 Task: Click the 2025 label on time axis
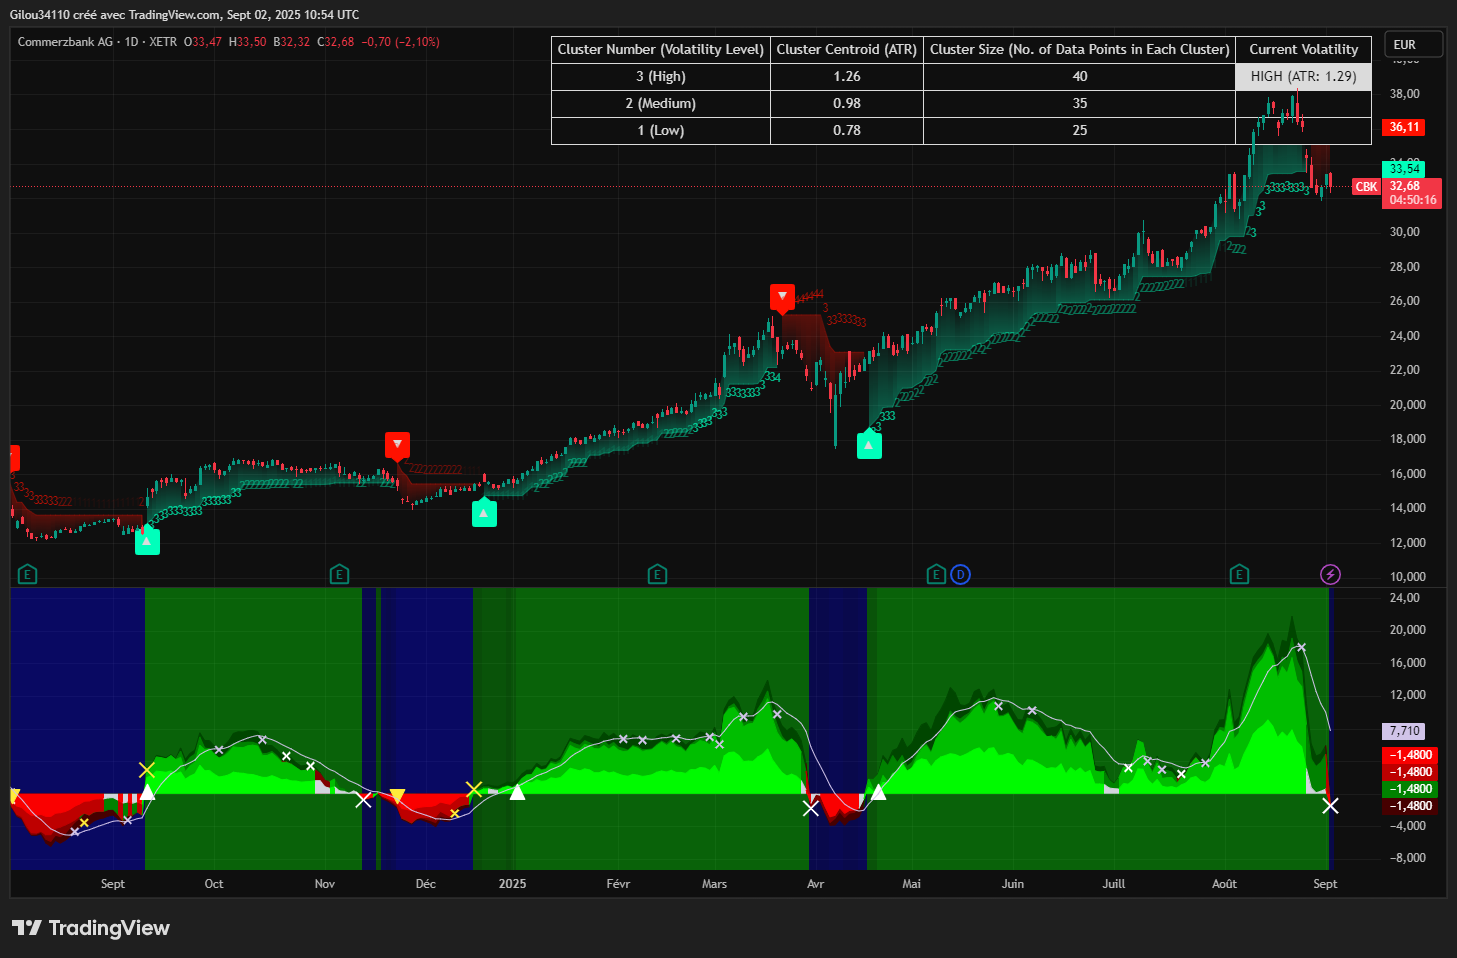pyautogui.click(x=512, y=884)
